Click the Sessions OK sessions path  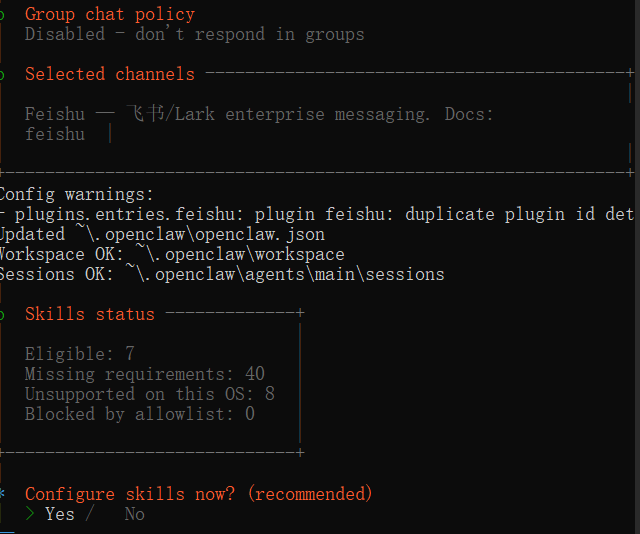click(x=285, y=274)
